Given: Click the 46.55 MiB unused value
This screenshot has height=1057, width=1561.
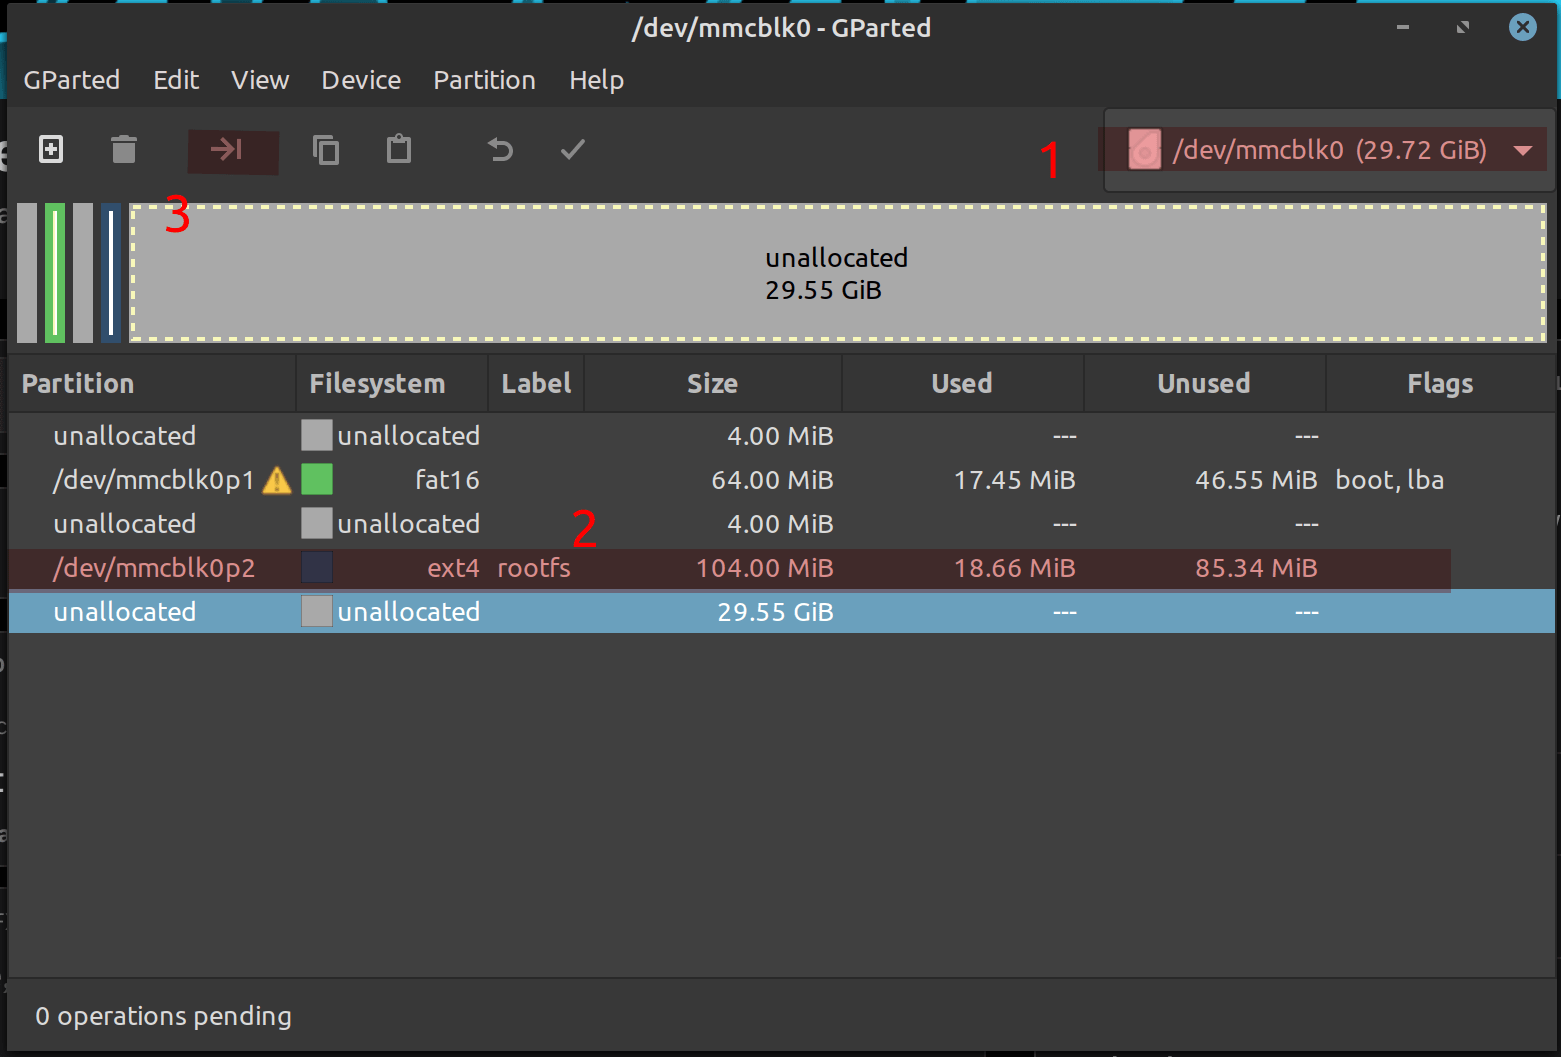Looking at the screenshot, I should (x=1256, y=480).
